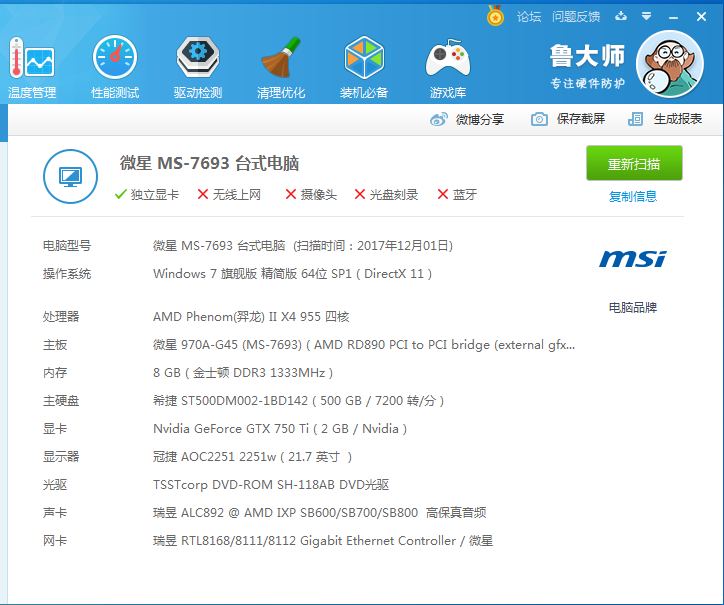Open 游戏库 gamepad icon
The image size is (724, 605).
click(447, 58)
